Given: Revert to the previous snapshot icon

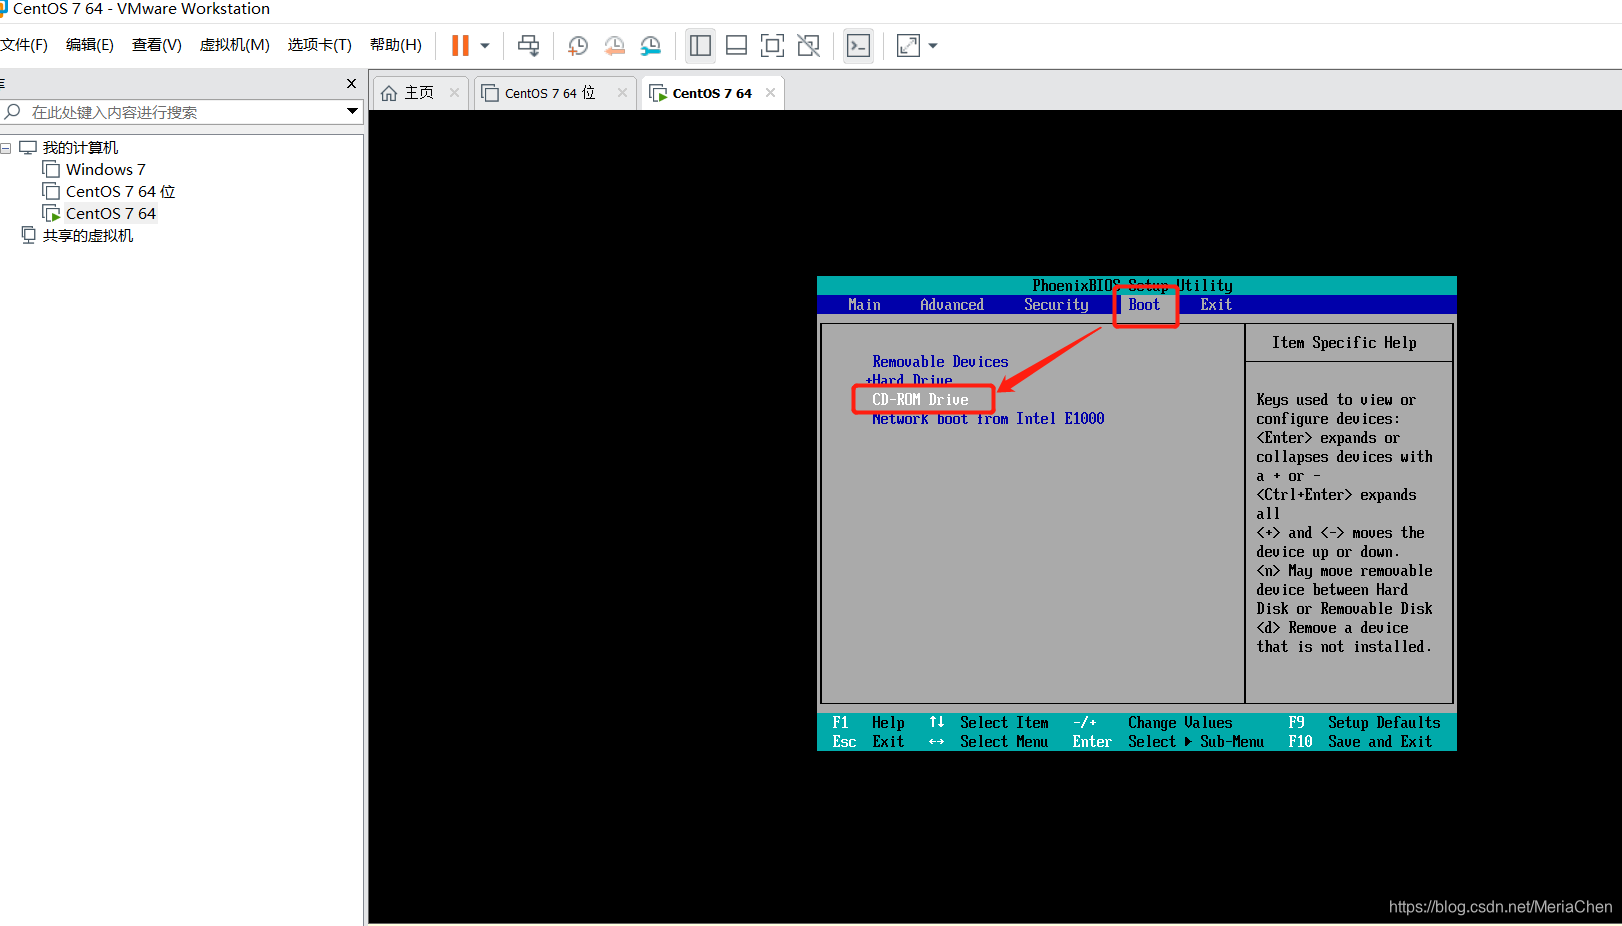Looking at the screenshot, I should click(614, 45).
